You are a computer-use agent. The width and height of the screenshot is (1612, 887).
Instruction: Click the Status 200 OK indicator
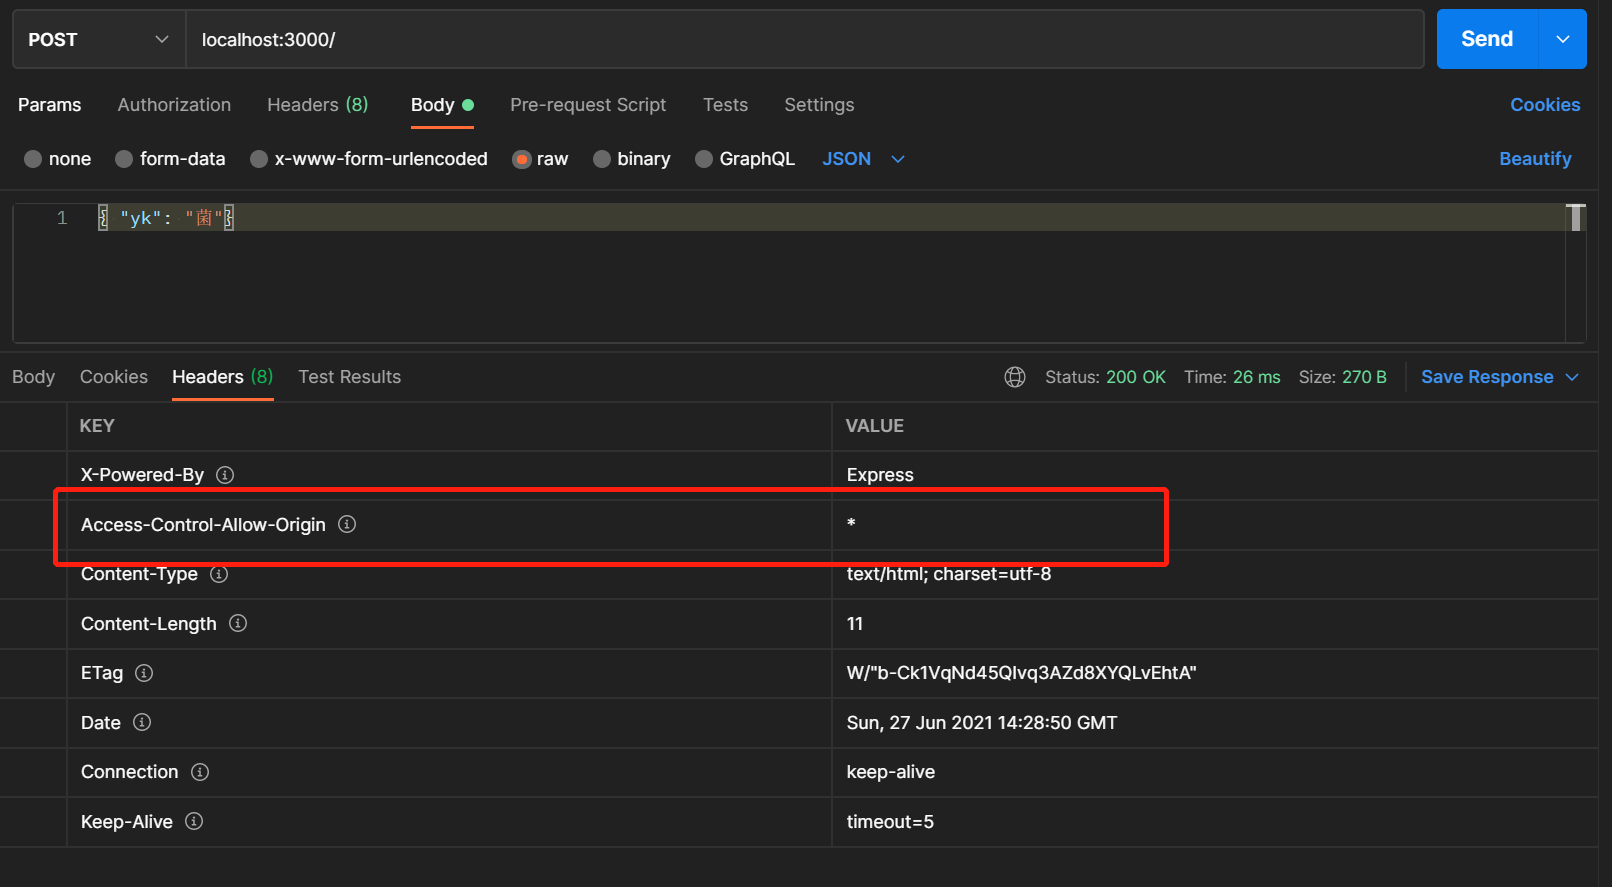click(1105, 377)
